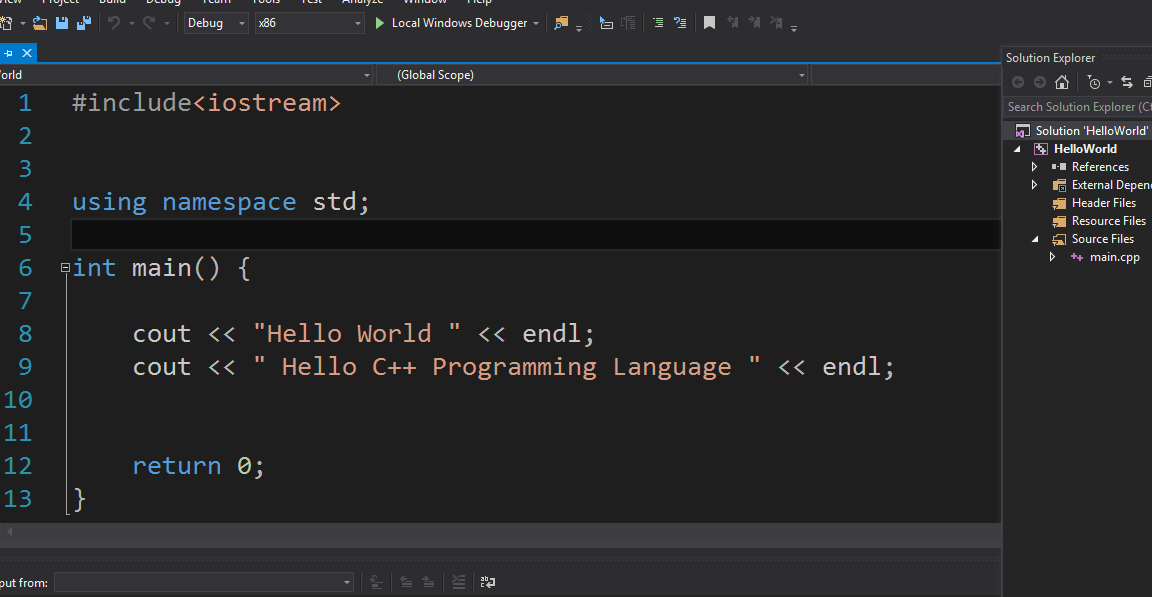Screen dimensions: 1152x597
Task: Open the Debug configuration dropdown
Action: pyautogui.click(x=241, y=22)
